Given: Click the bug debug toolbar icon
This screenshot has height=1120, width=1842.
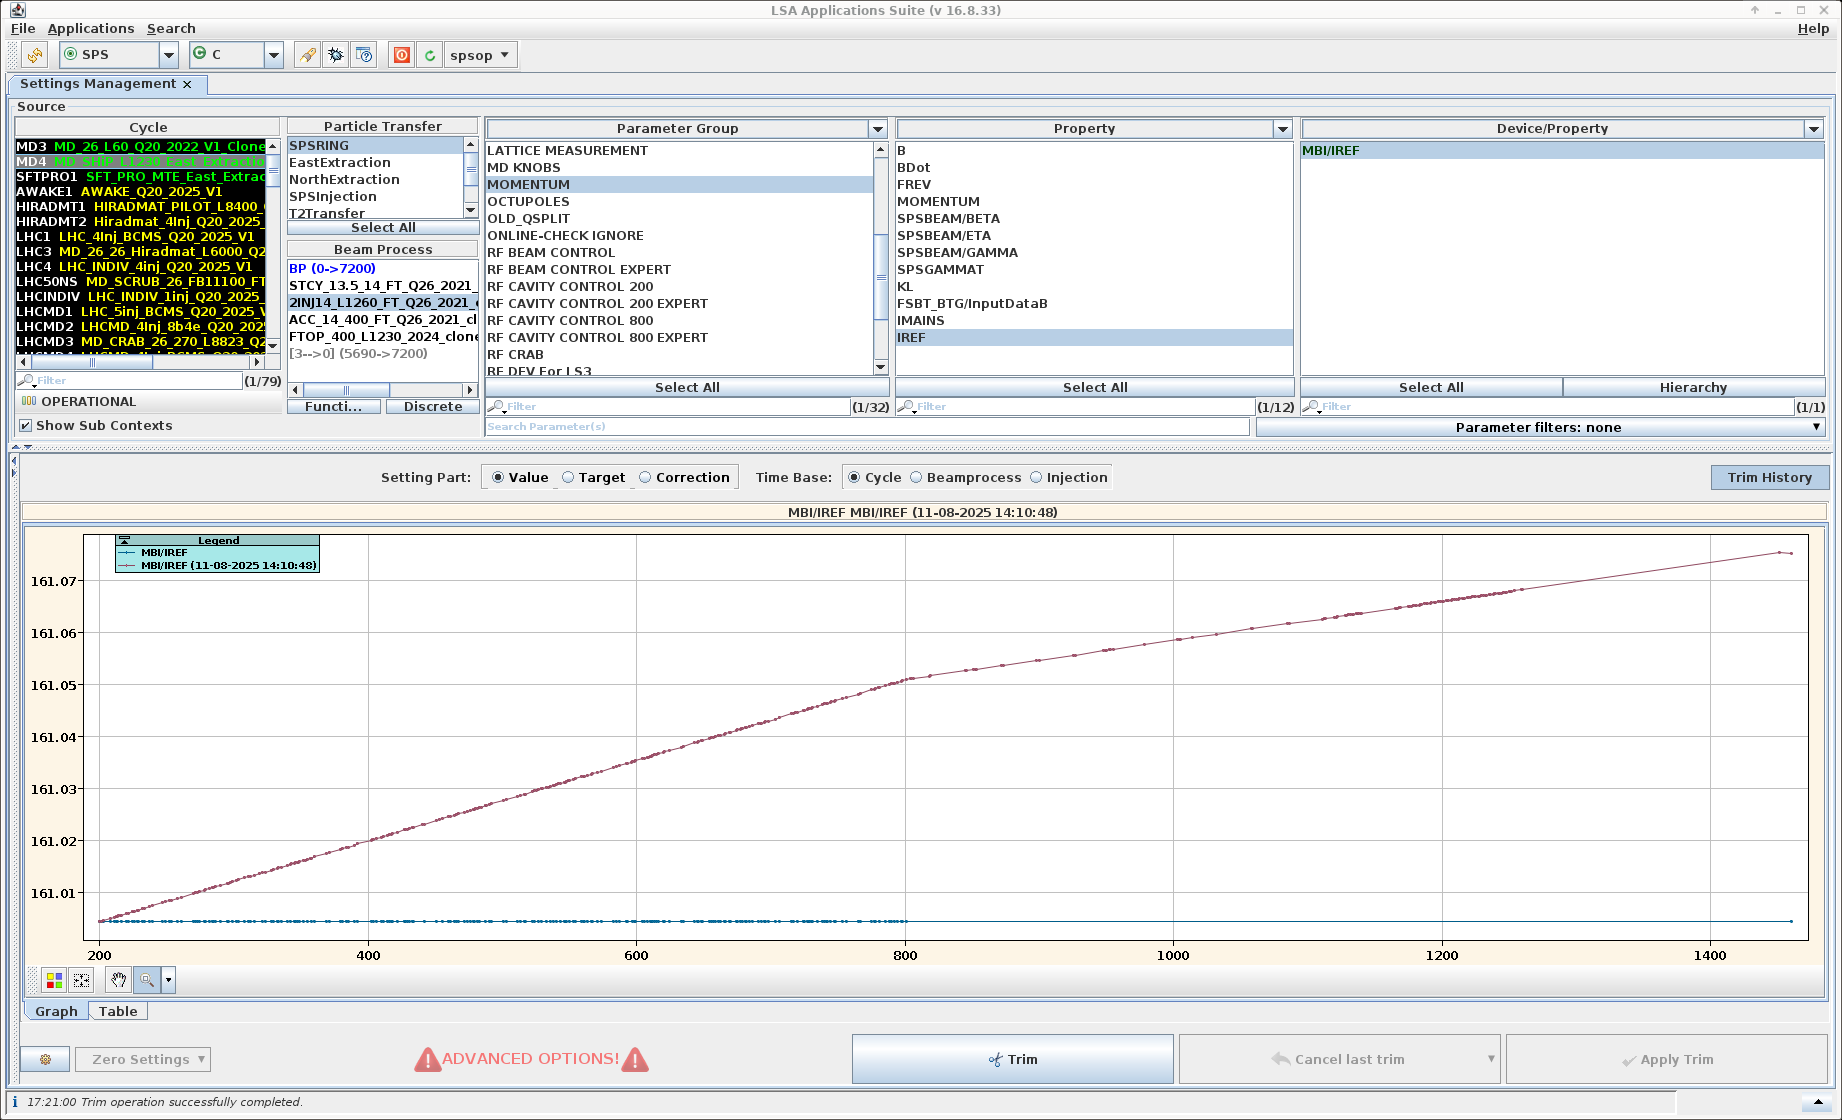Looking at the screenshot, I should (336, 55).
